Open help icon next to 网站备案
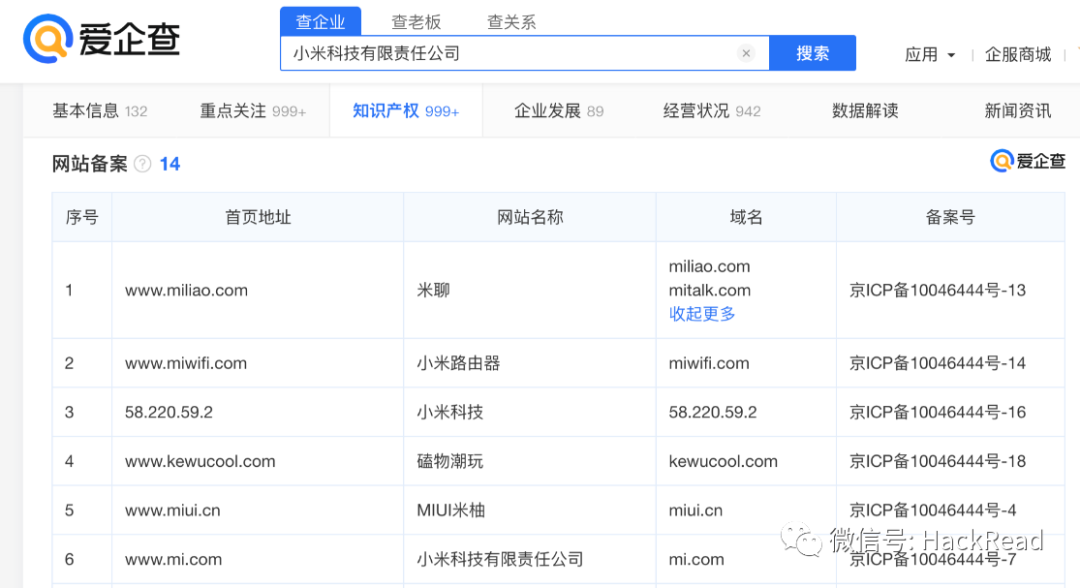This screenshot has height=588, width=1080. pyautogui.click(x=143, y=164)
